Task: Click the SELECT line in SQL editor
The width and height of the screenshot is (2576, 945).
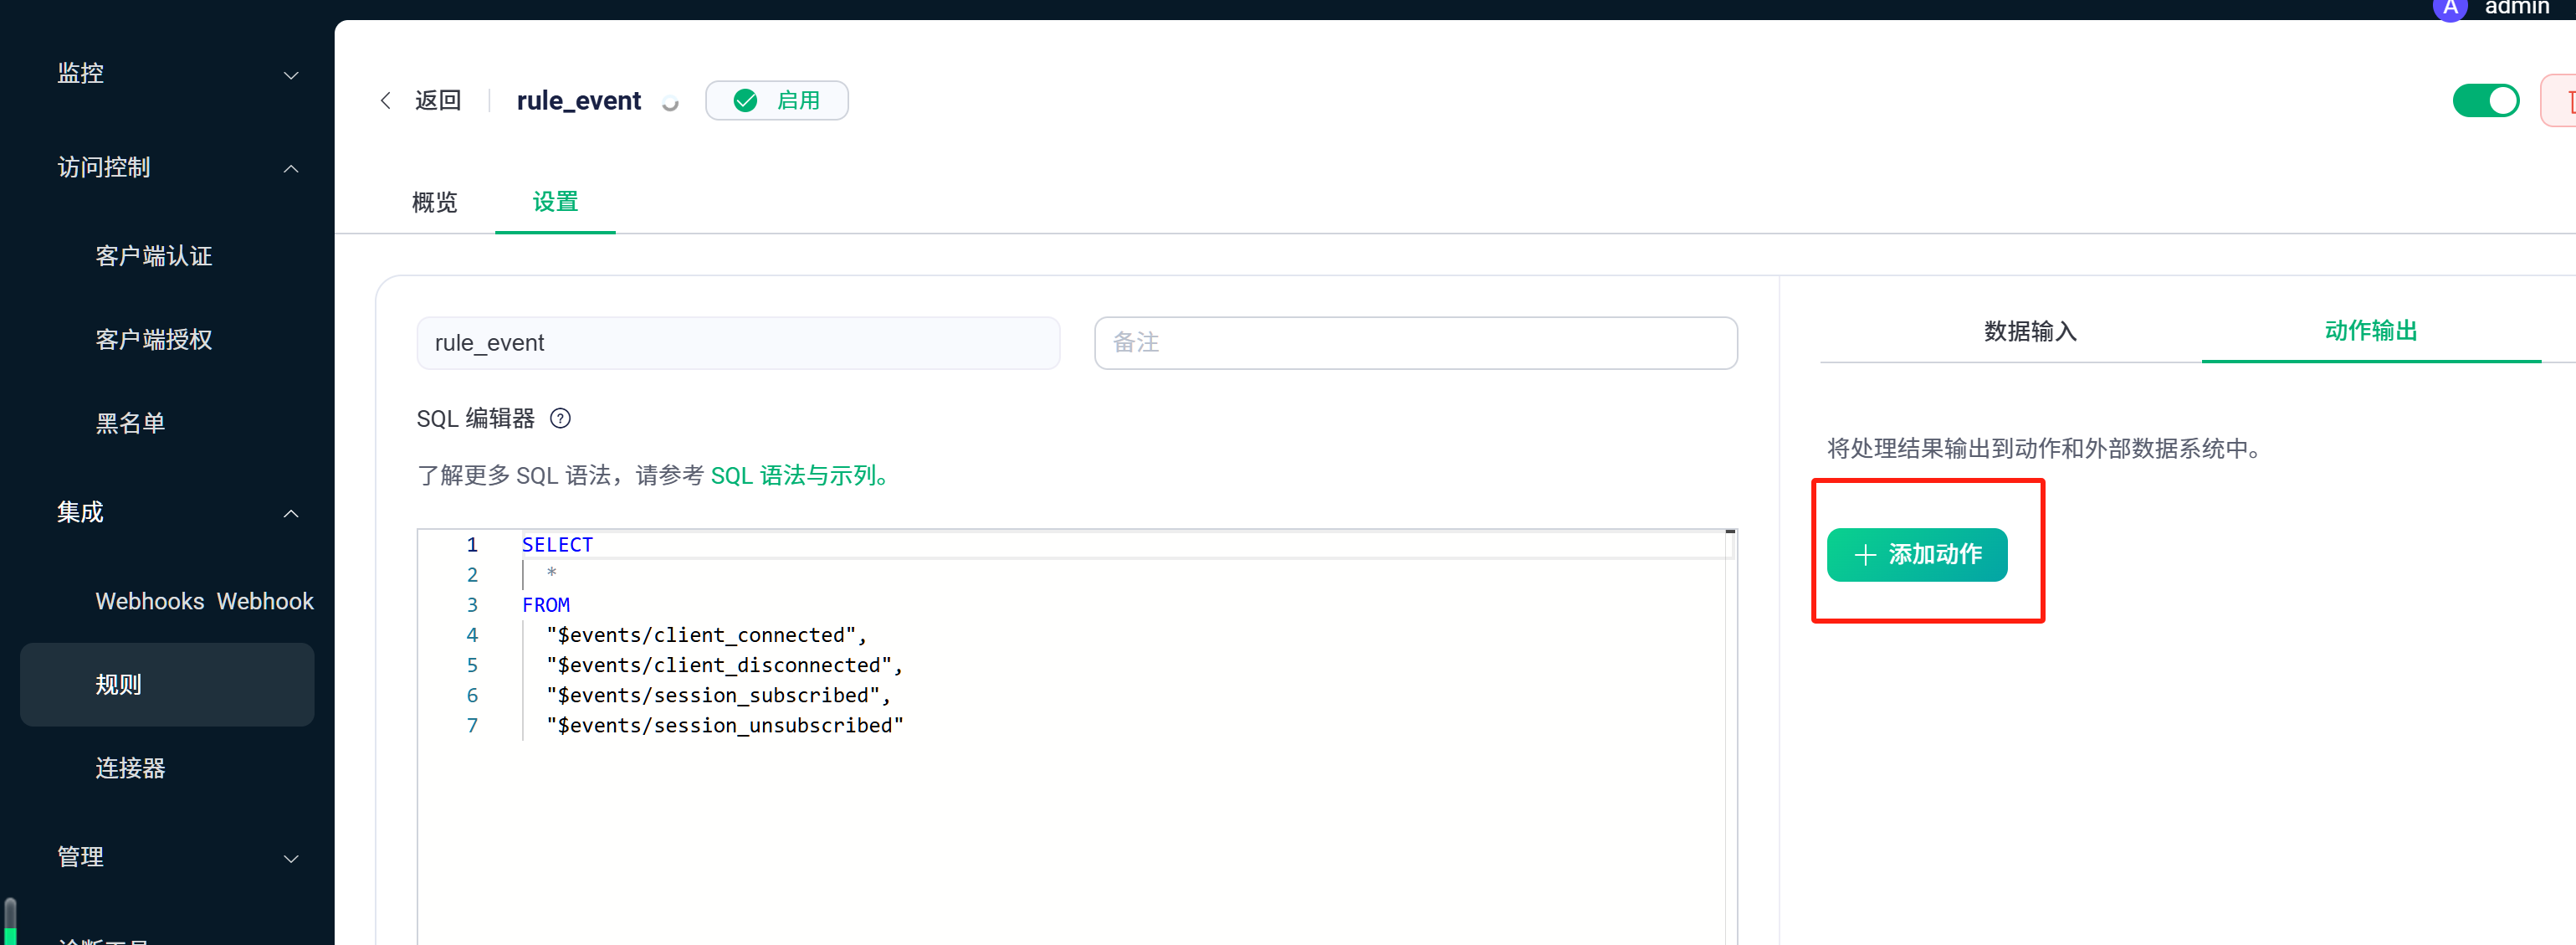Action: pos(557,545)
